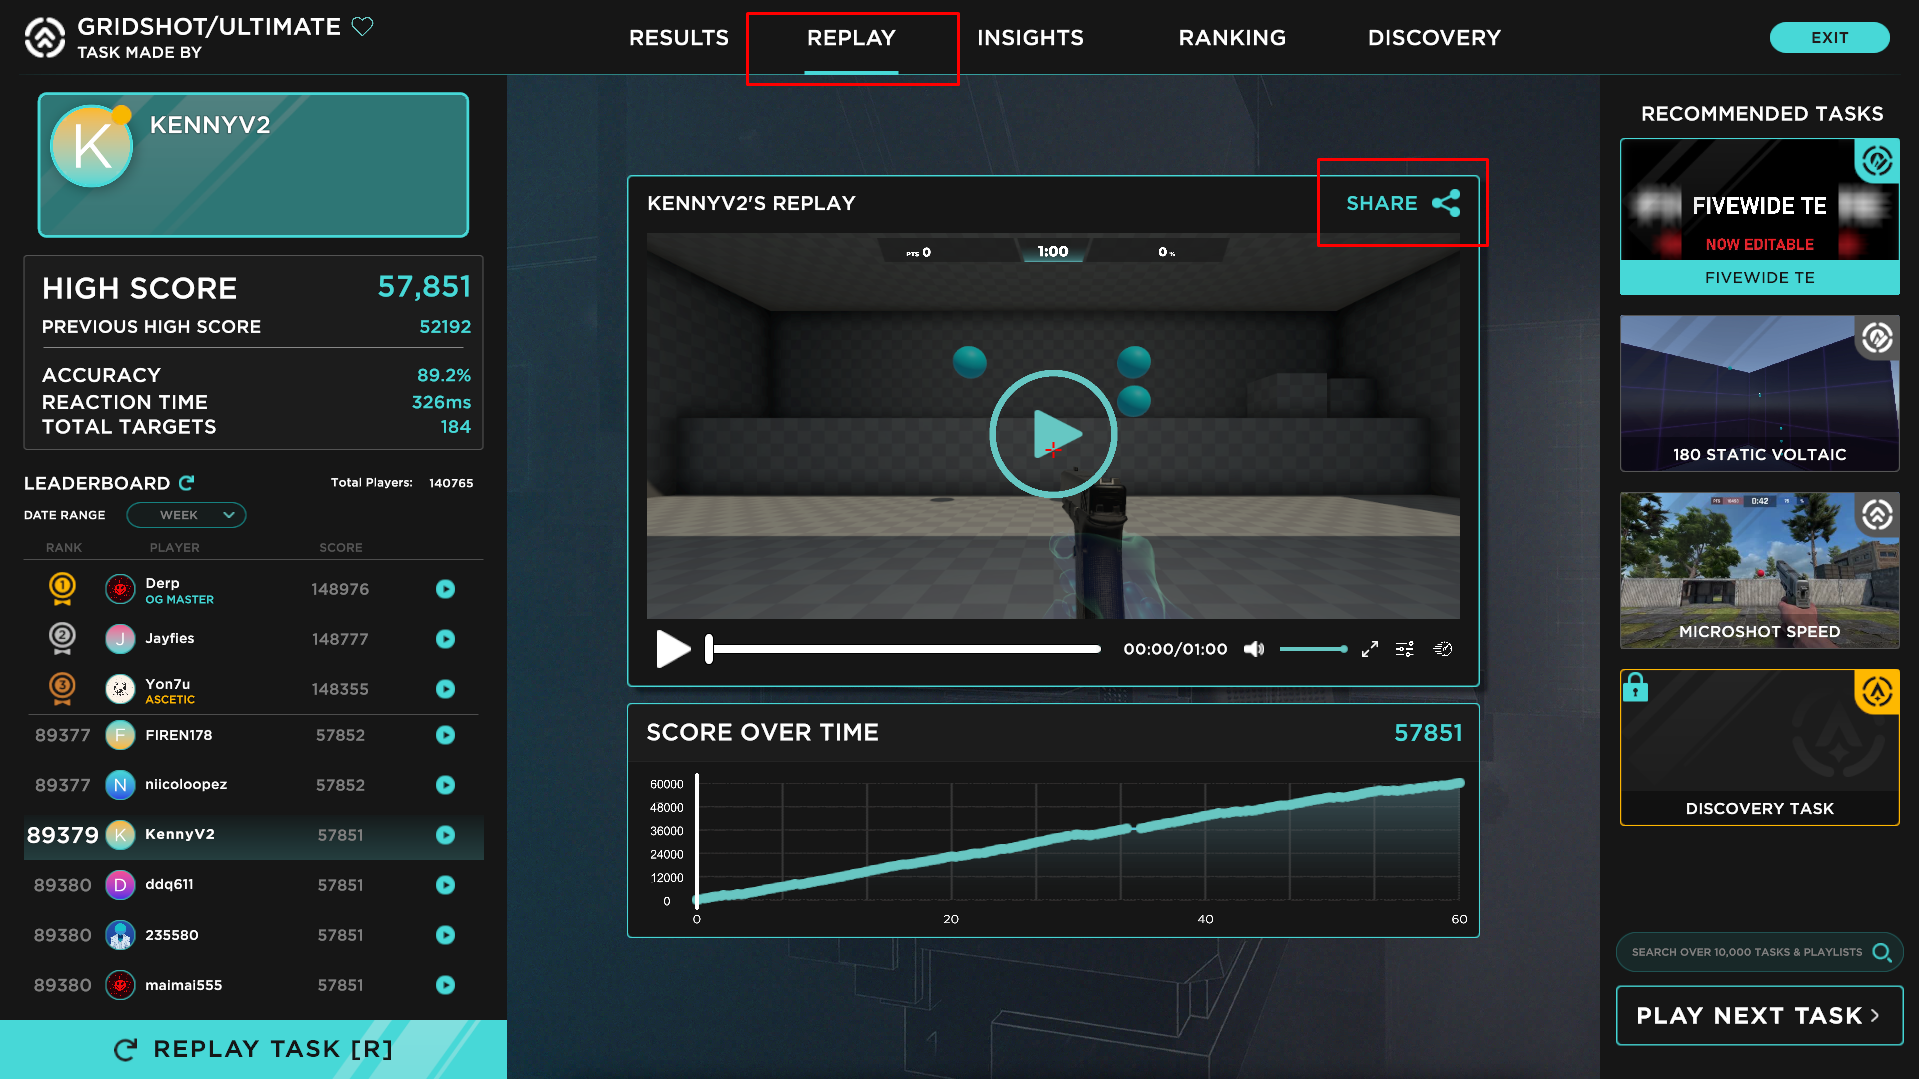Click the Rank column header
This screenshot has height=1079, width=1919.
[64, 548]
